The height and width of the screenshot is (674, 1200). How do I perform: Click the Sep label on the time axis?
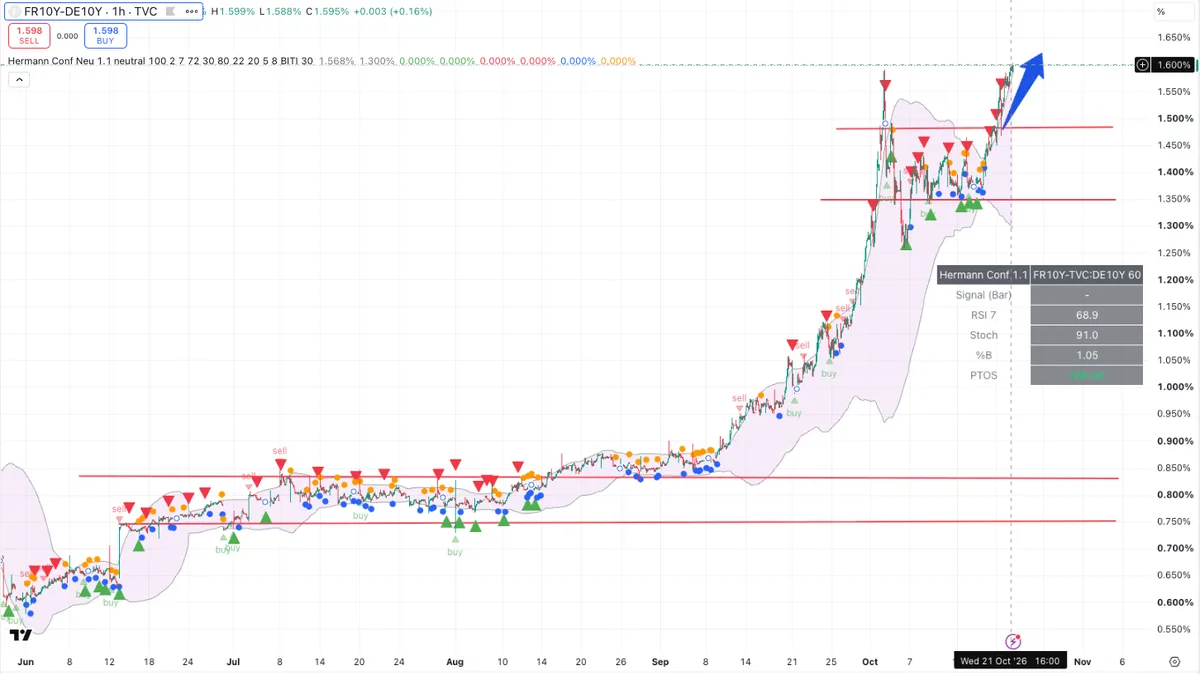[x=659, y=661]
